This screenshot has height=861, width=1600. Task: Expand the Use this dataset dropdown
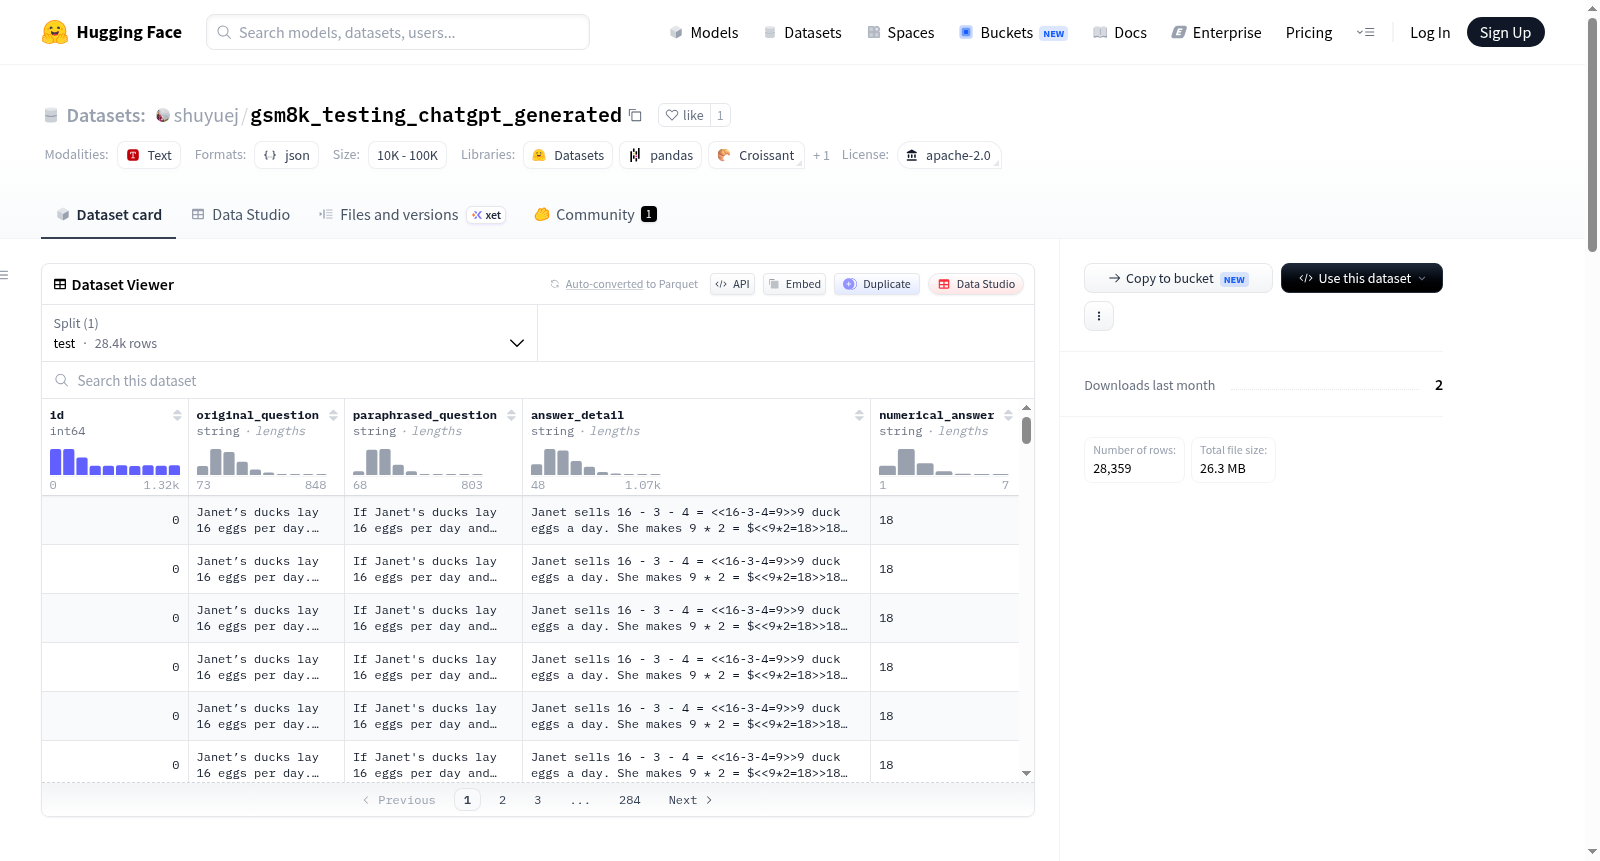tap(1362, 278)
